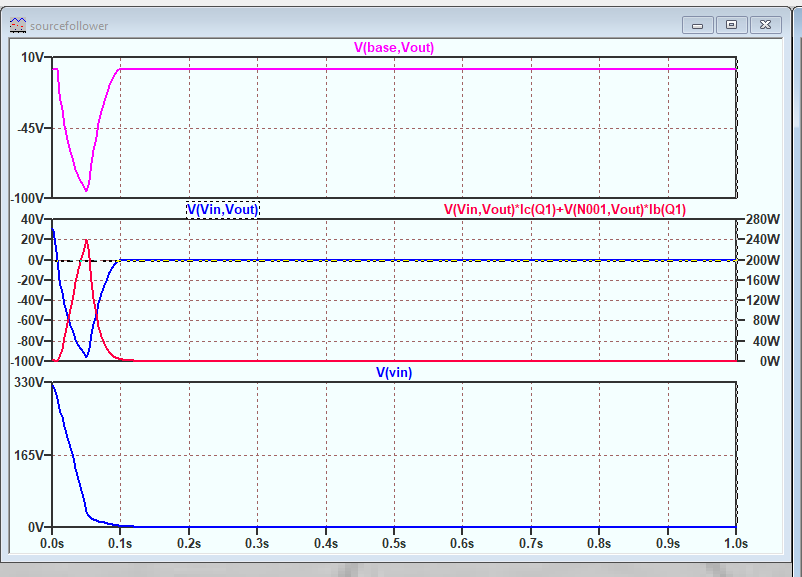Click the 0.7s time axis label
Image resolution: width=802 pixels, height=577 pixels.
531,544
